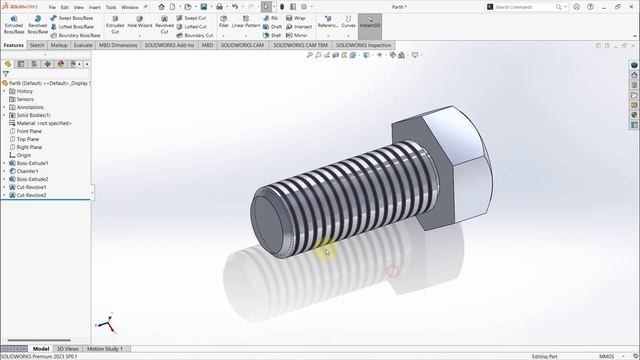Expand the Cut-Revolve1 feature
This screenshot has width=640, height=360.
[4, 187]
